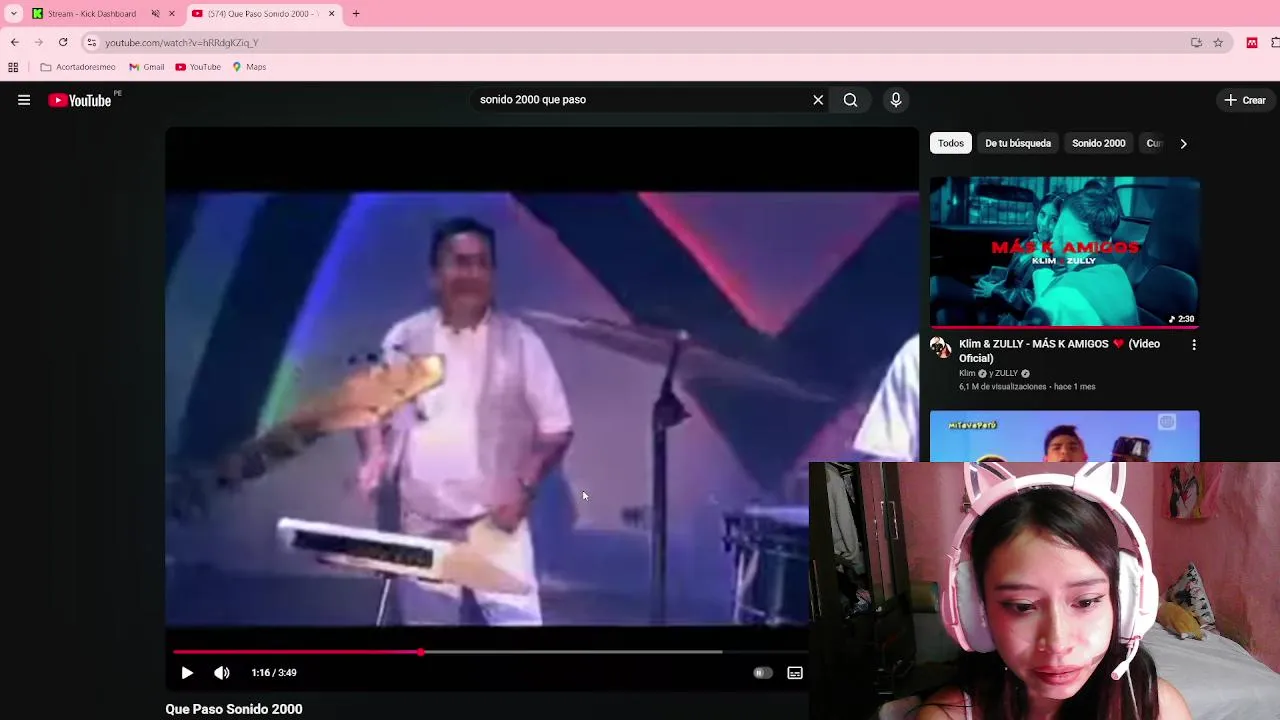Viewport: 1280px width, 720px height.
Task: Open a new browser tab
Action: pyautogui.click(x=356, y=14)
